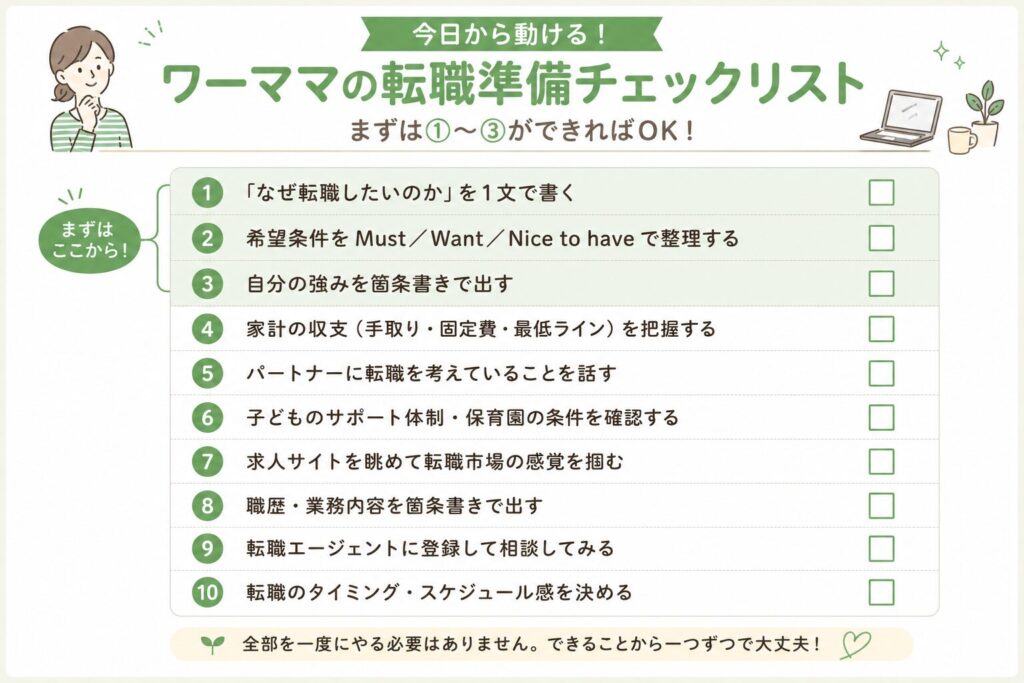
Task: Click the heart doodle icon
Action: pos(856,644)
